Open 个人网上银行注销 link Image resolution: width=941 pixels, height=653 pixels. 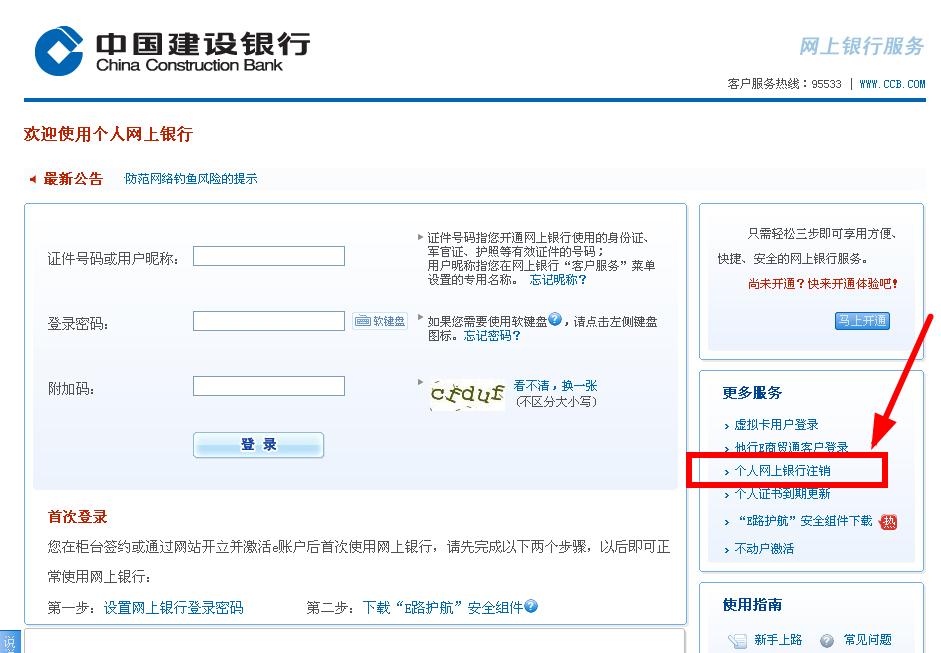pyautogui.click(x=783, y=471)
